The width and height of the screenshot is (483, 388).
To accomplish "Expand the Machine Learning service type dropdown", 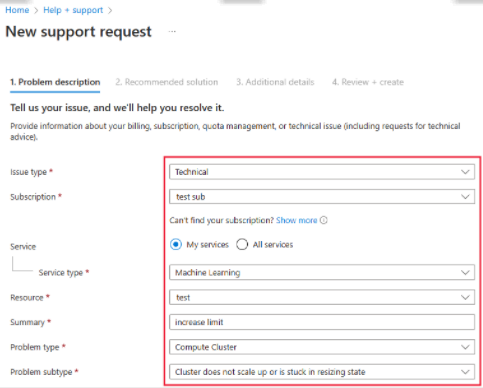I will tap(322, 273).
